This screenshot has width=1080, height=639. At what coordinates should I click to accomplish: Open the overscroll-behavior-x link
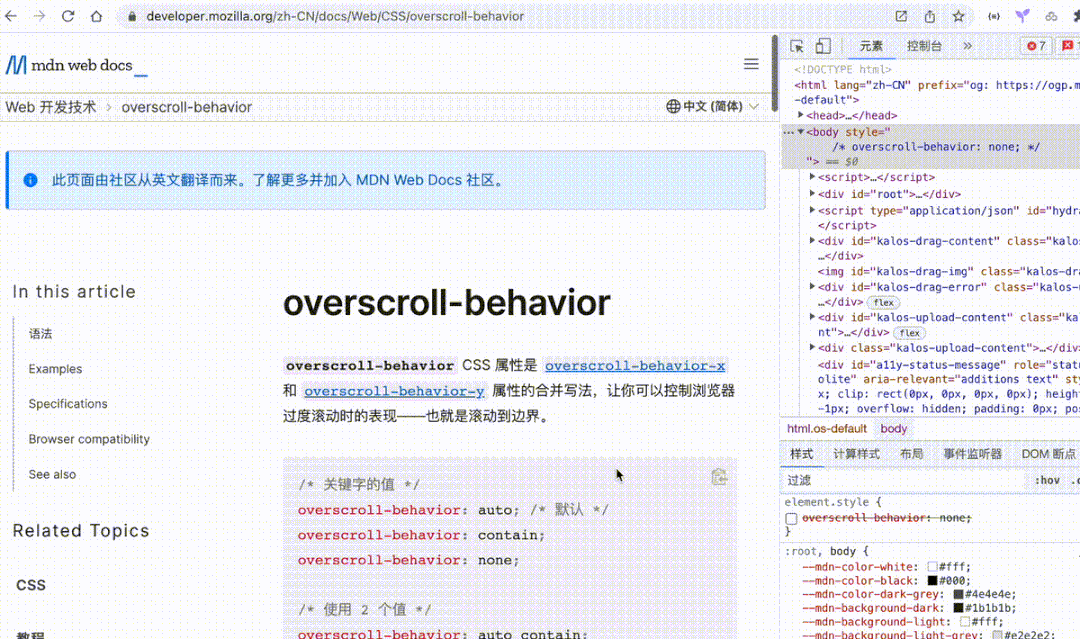coord(634,366)
